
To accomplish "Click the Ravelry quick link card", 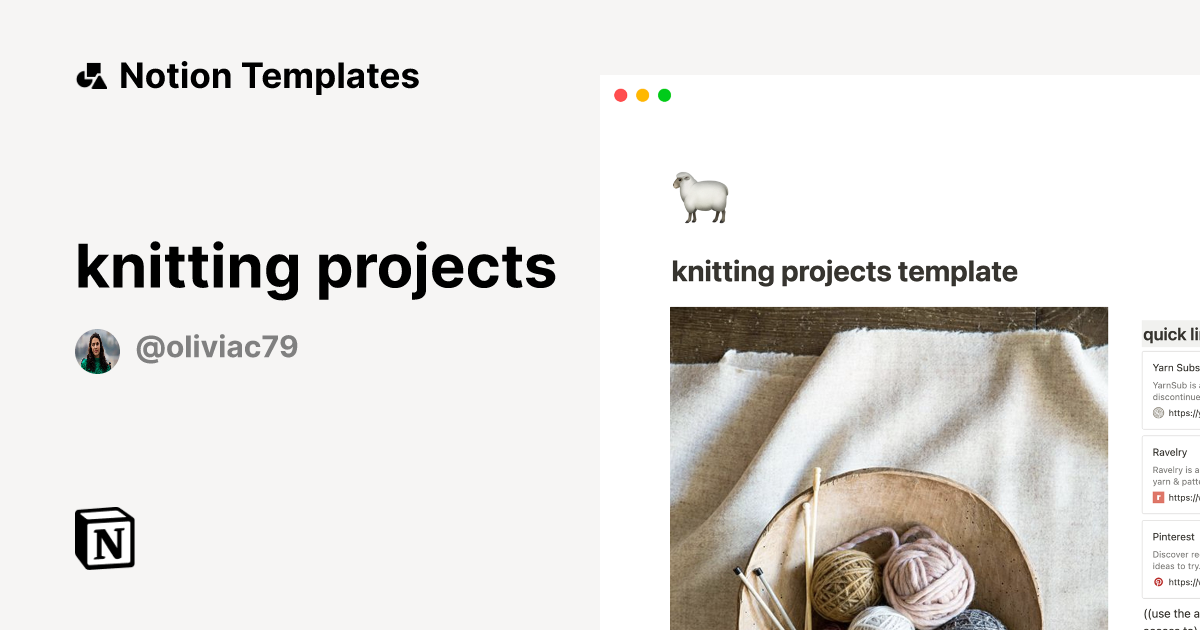I will (1175, 472).
